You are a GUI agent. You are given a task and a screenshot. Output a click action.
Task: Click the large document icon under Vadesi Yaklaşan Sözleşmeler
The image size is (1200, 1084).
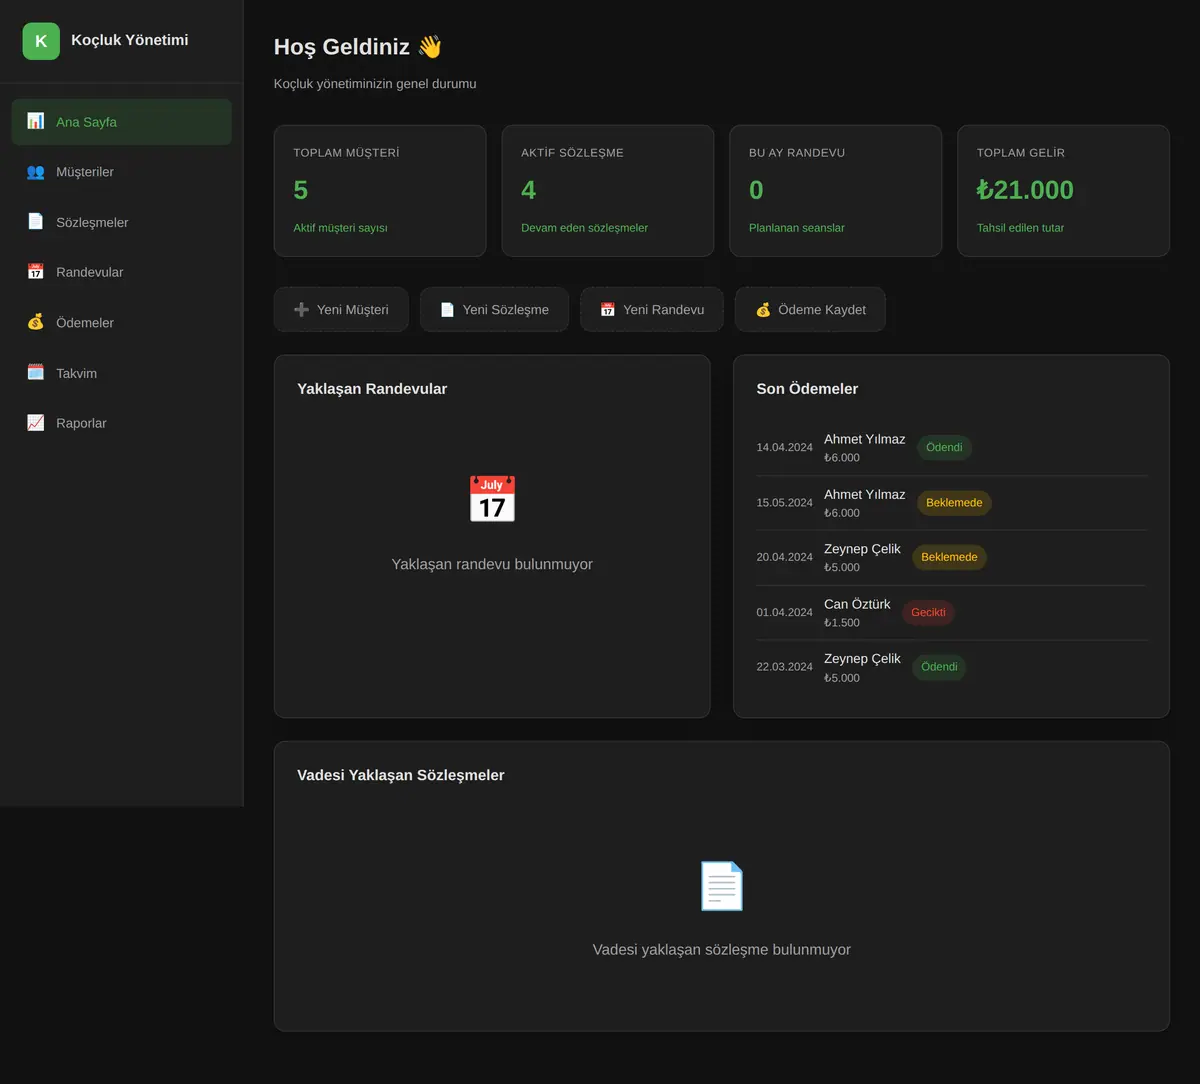(722, 885)
